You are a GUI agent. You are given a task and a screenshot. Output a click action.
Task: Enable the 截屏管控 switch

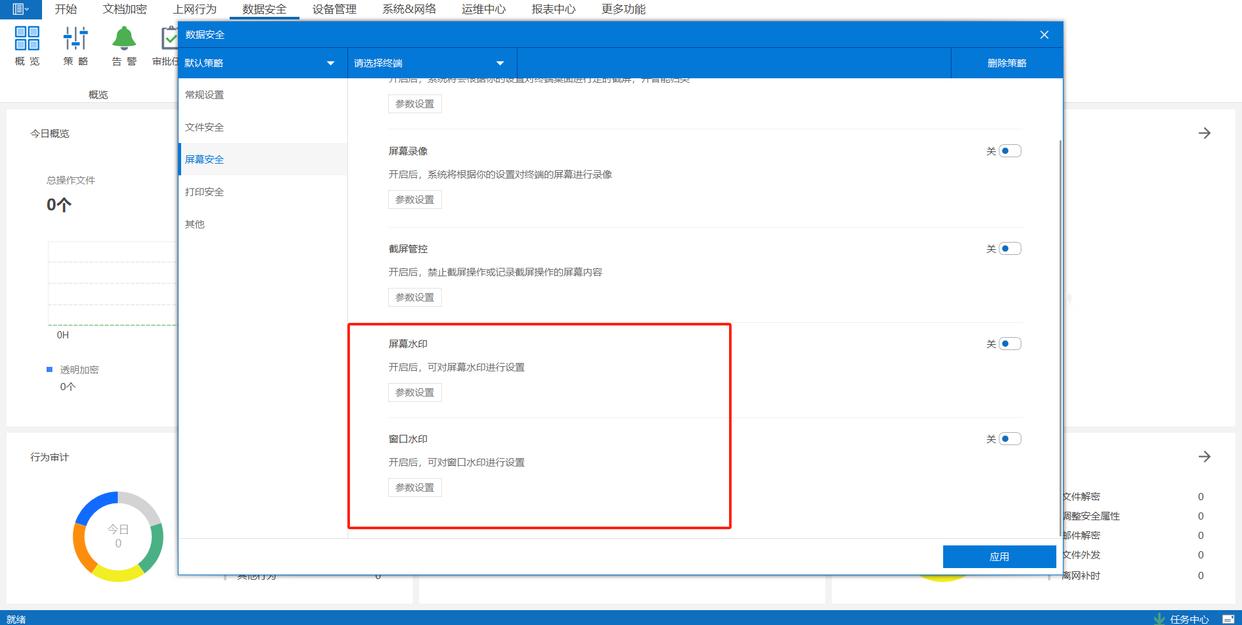[x=1010, y=249]
